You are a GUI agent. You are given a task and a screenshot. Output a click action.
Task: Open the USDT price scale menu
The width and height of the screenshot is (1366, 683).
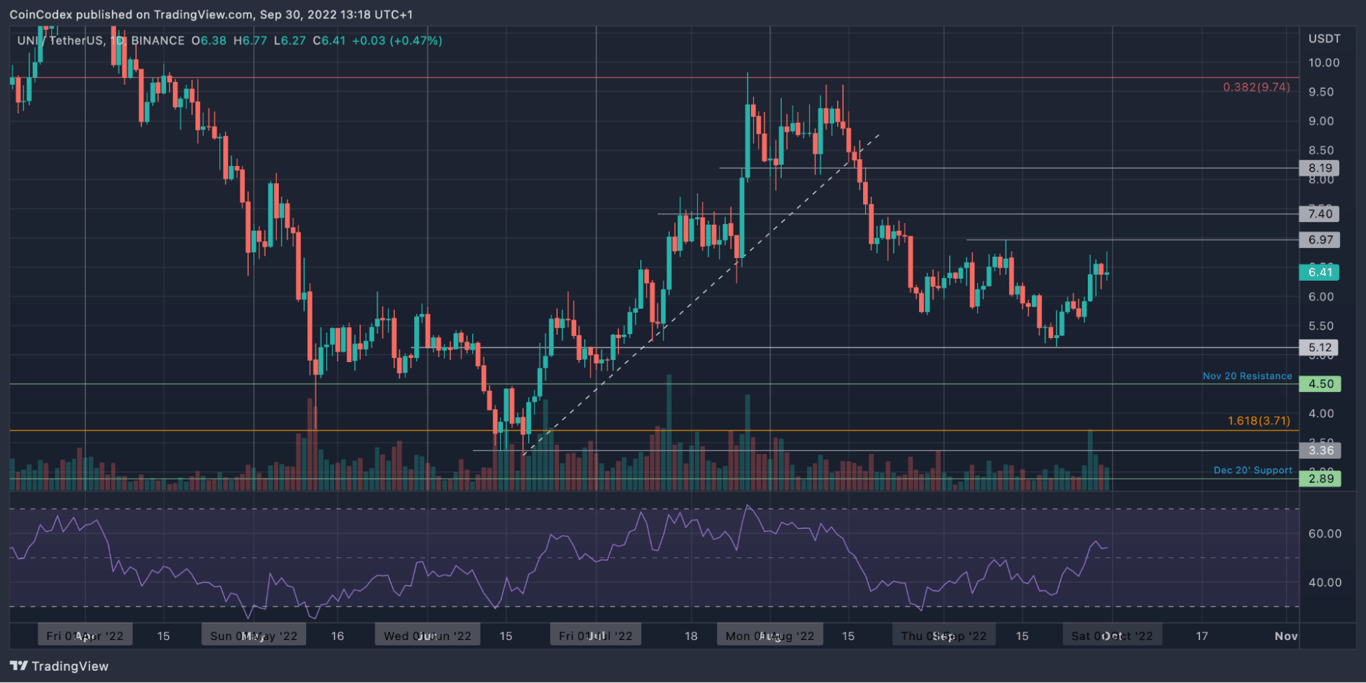[x=1326, y=38]
